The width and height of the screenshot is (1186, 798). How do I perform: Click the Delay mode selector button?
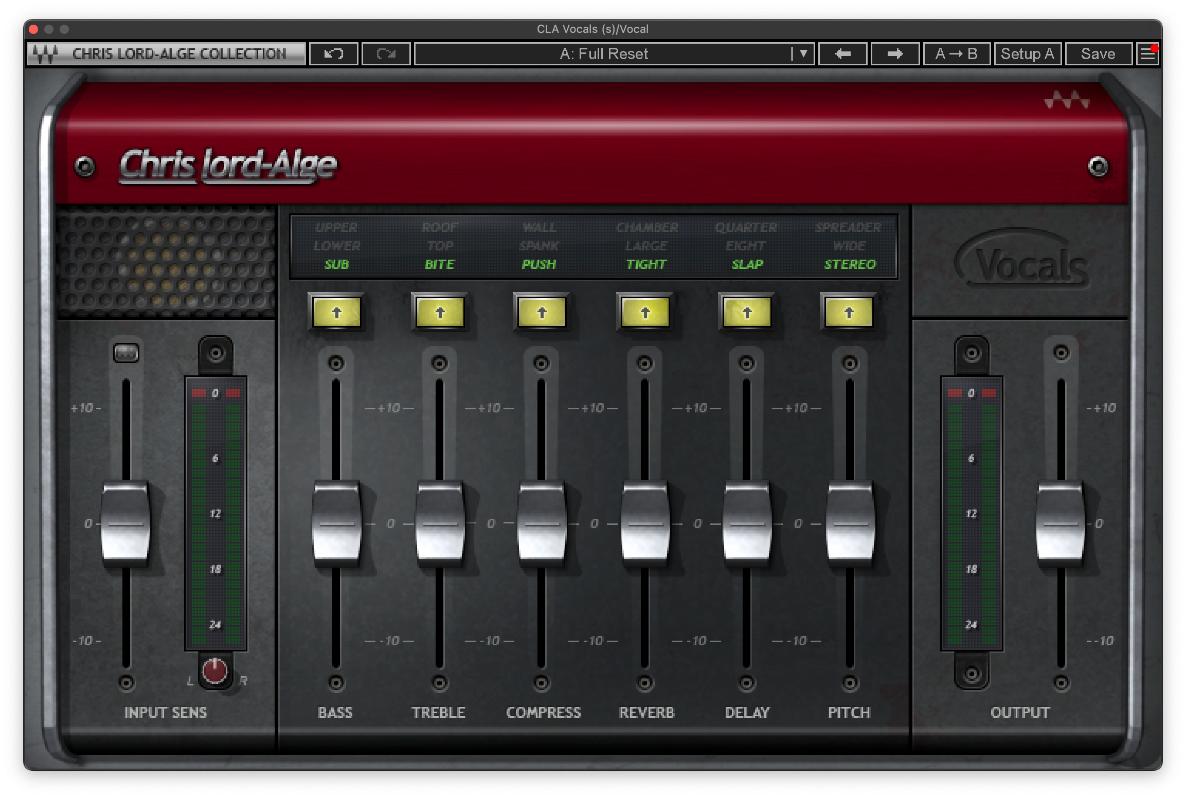point(747,312)
